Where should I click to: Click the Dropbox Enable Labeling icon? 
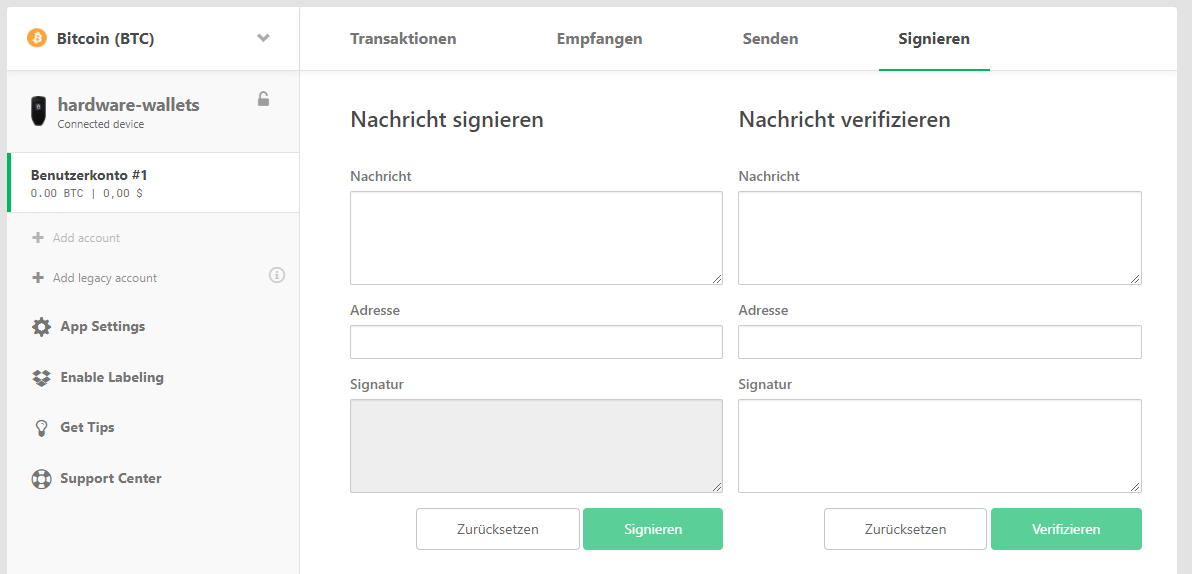(x=41, y=377)
